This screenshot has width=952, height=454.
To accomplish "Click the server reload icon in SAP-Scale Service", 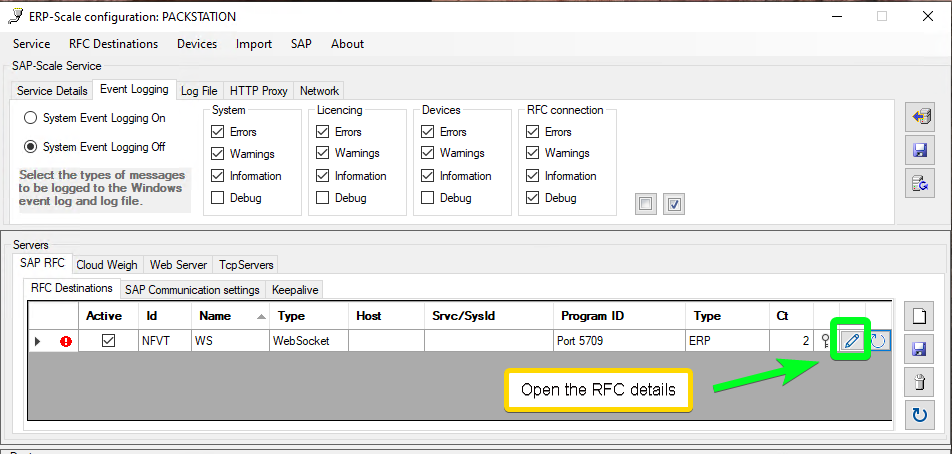I will click(919, 183).
